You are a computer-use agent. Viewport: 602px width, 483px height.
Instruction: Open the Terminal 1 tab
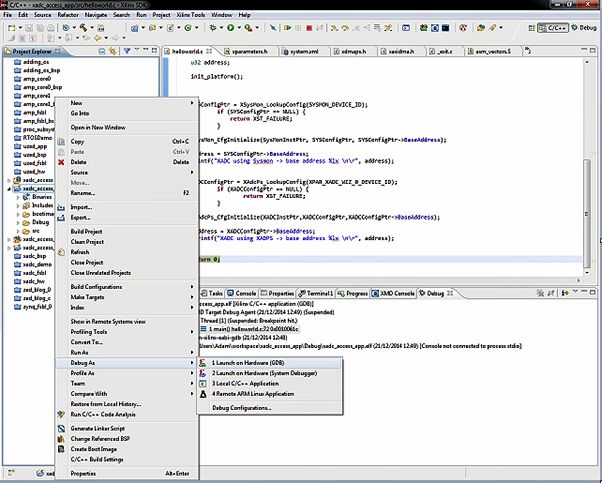(316, 293)
